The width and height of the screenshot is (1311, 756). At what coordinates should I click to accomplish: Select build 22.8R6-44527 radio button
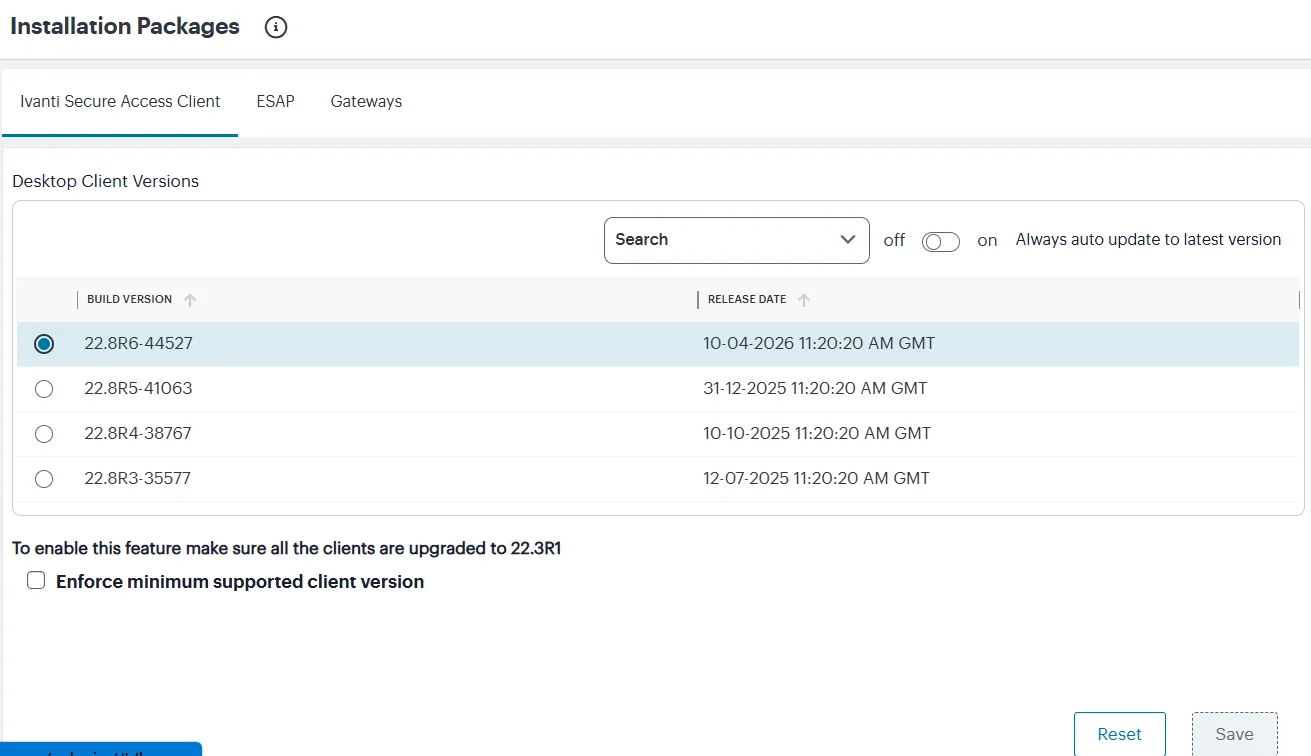click(44, 344)
